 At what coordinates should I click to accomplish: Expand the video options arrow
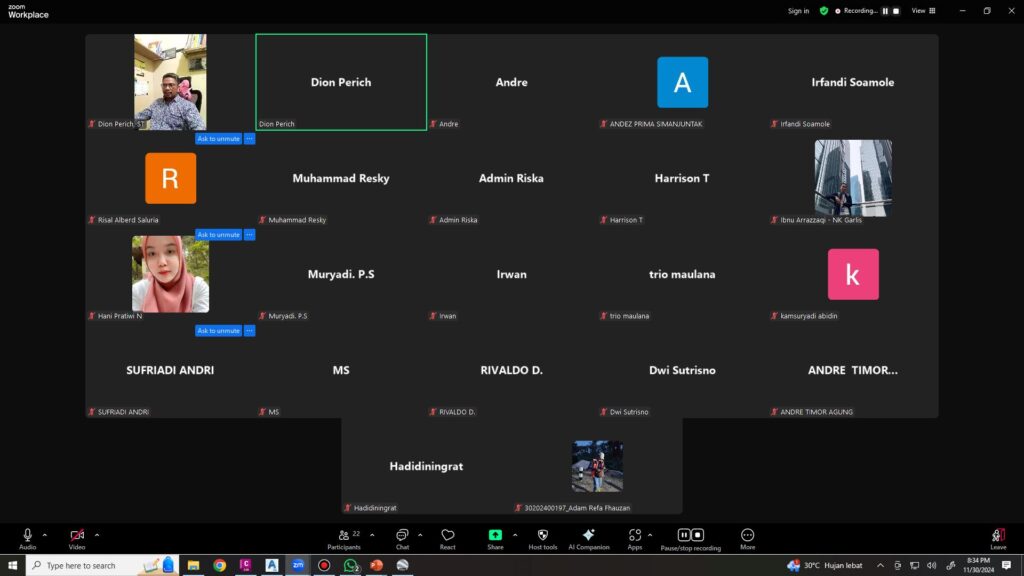96,535
